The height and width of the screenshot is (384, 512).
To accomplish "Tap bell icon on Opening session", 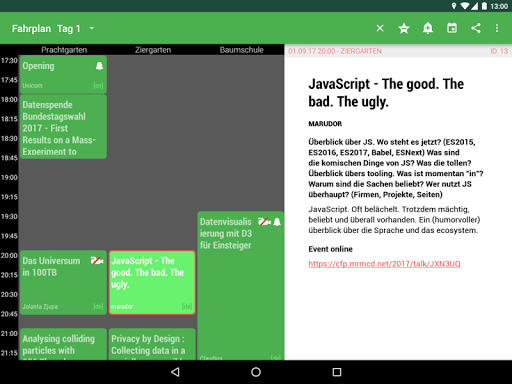I will [x=99, y=66].
